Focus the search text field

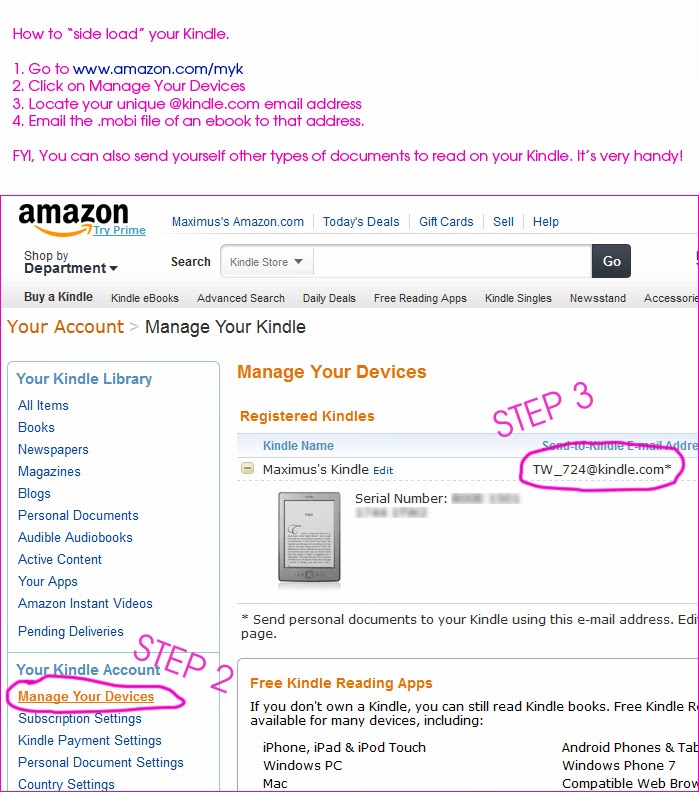[453, 262]
